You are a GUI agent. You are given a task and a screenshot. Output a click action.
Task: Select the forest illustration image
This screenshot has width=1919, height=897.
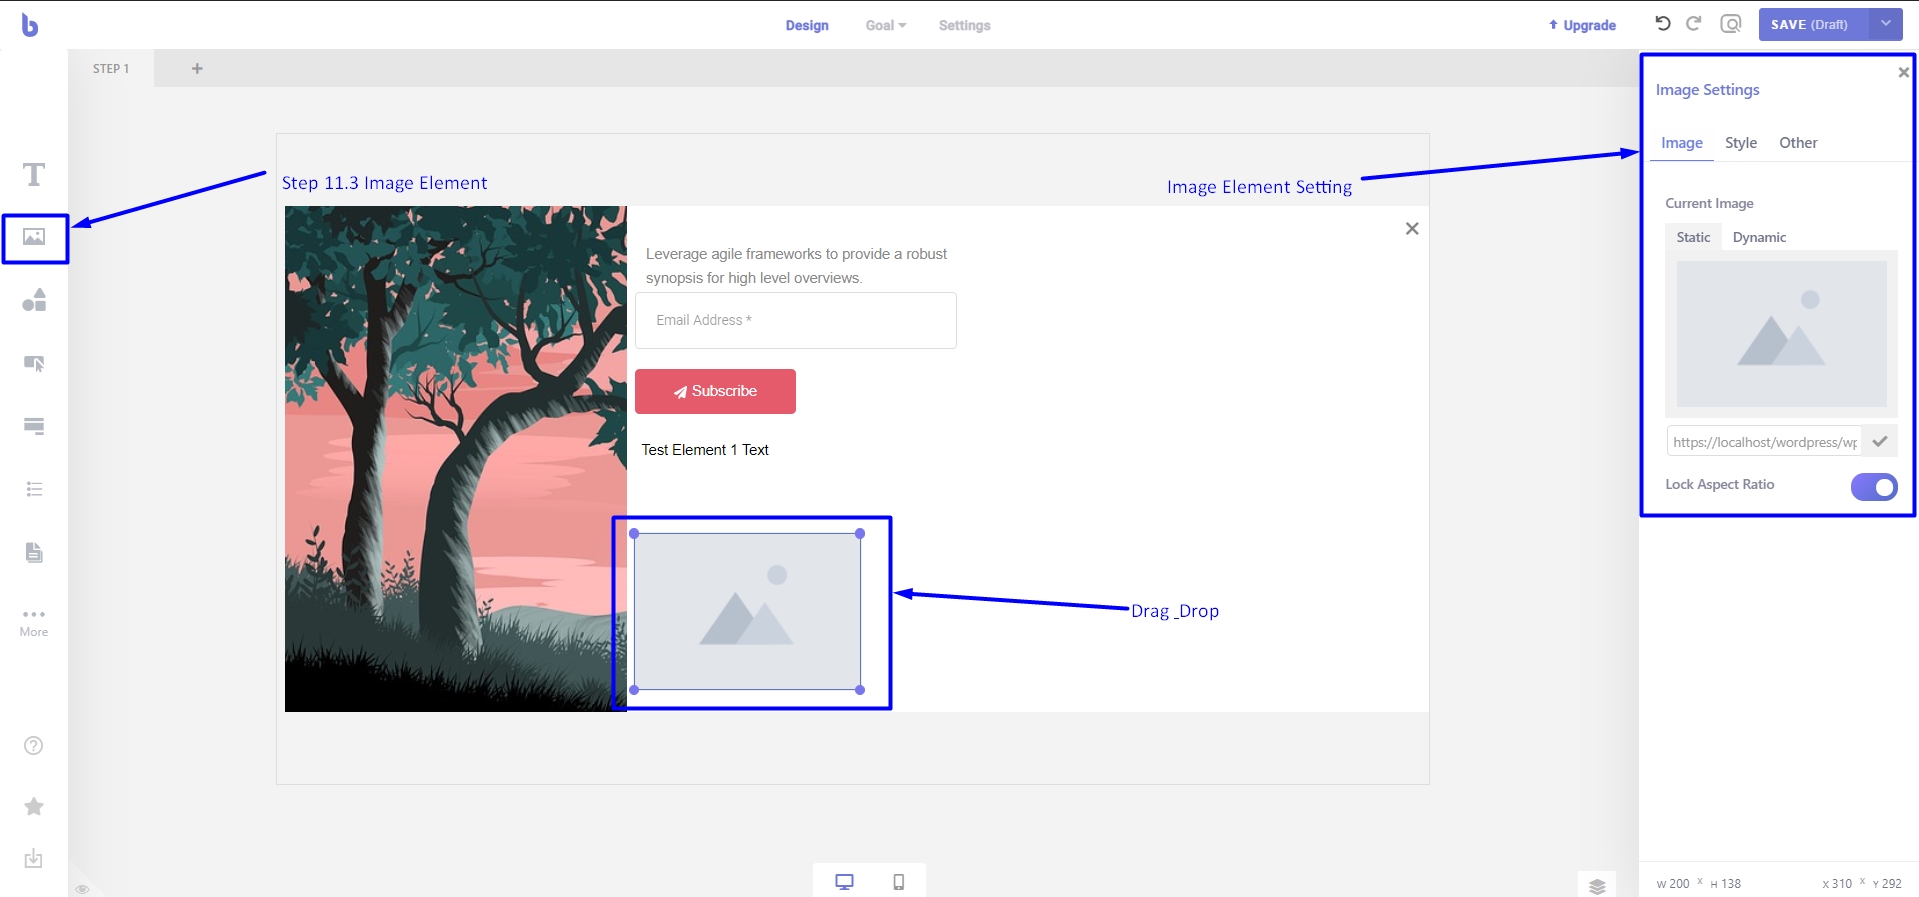tap(455, 459)
